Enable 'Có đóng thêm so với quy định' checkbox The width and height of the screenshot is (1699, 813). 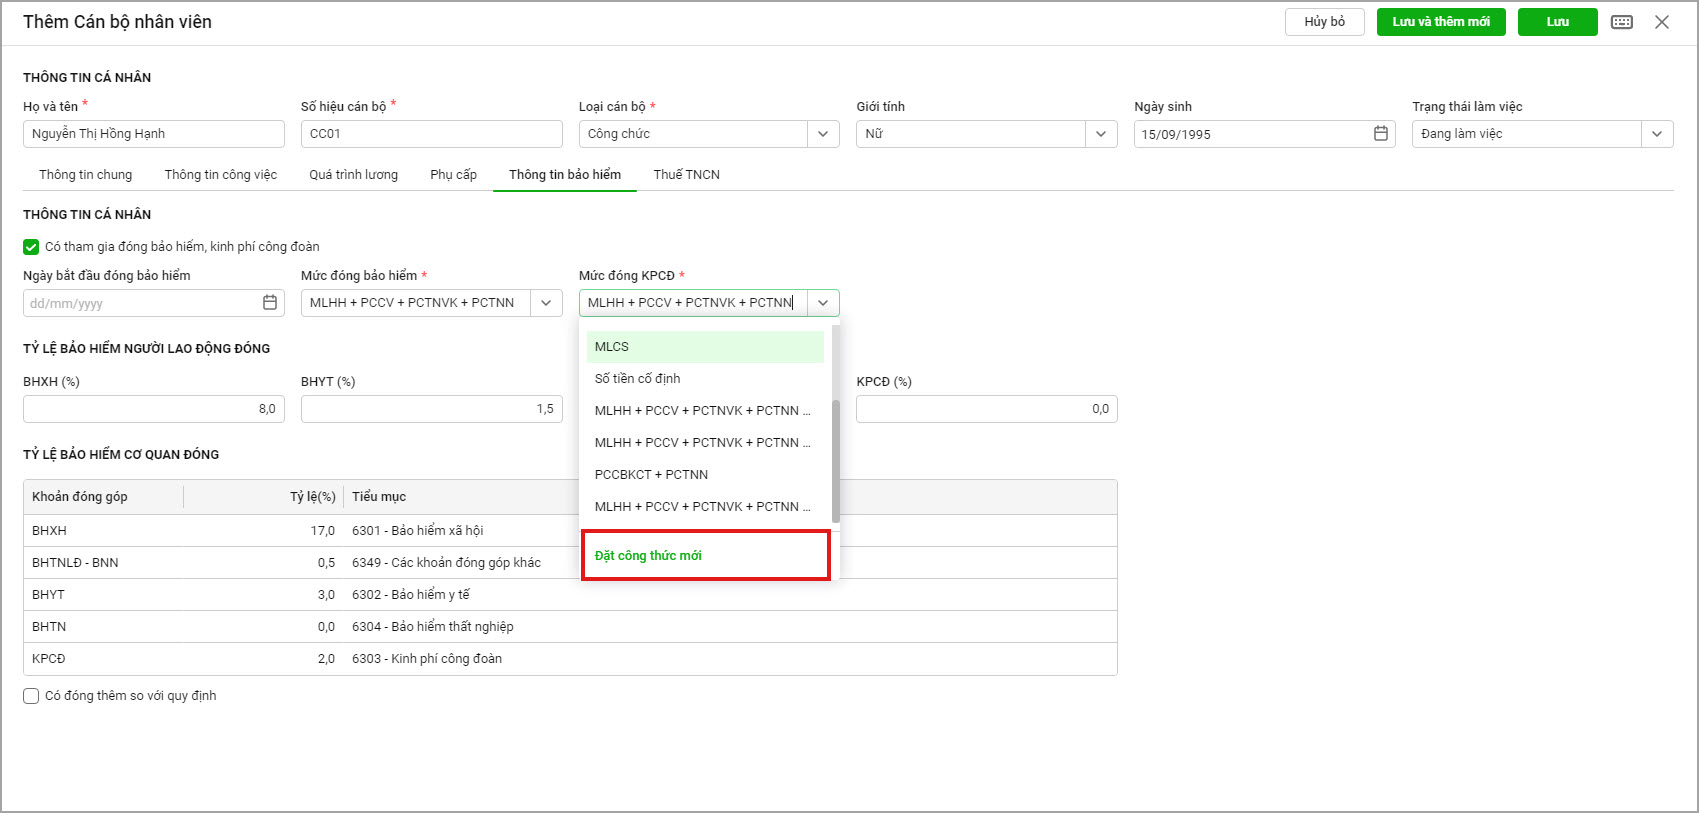(31, 696)
